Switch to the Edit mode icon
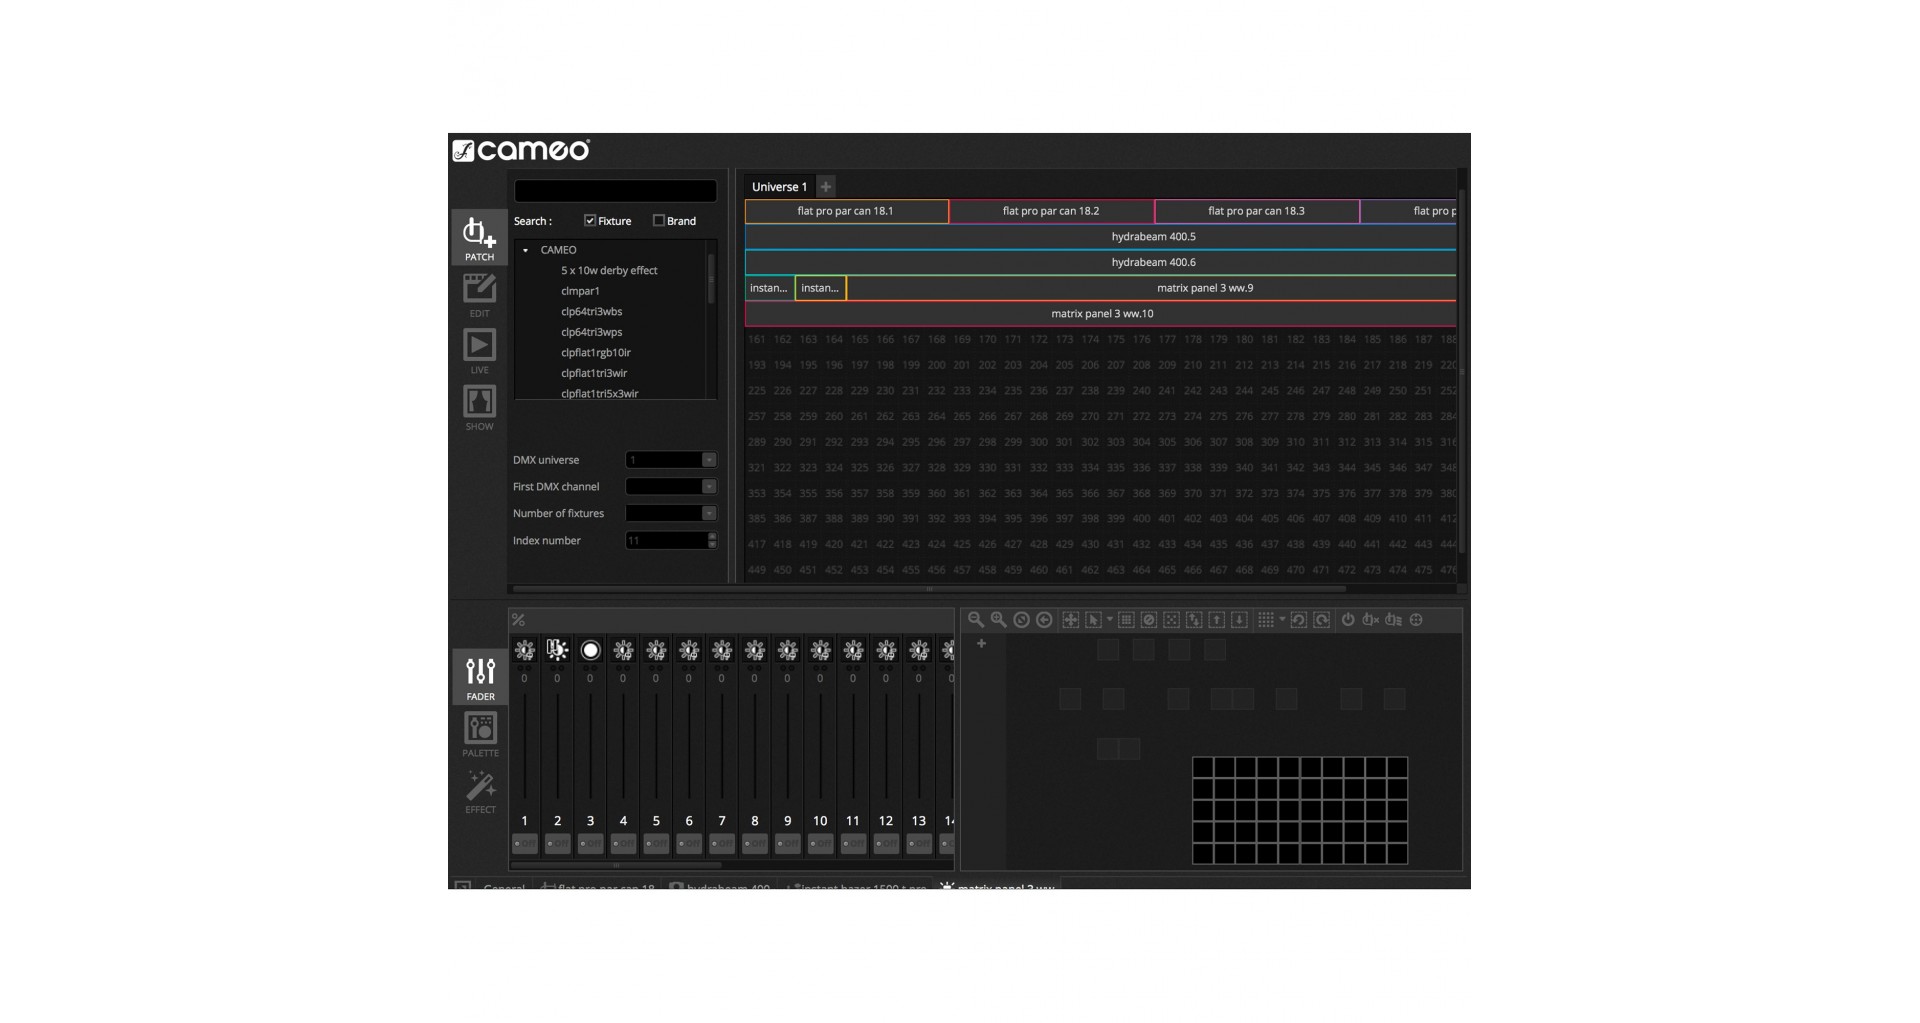Viewport: 1920px width, 1023px height. coord(479,294)
